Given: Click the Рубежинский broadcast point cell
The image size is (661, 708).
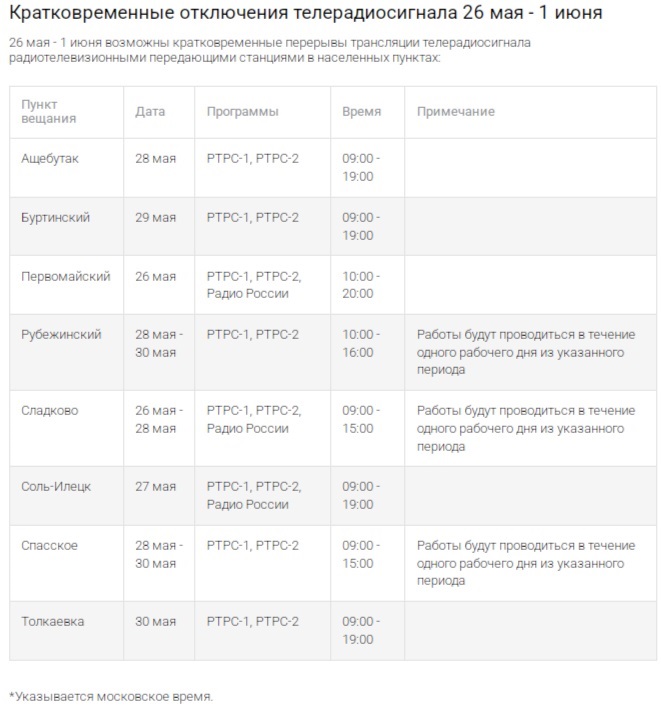Looking at the screenshot, I should (62, 334).
